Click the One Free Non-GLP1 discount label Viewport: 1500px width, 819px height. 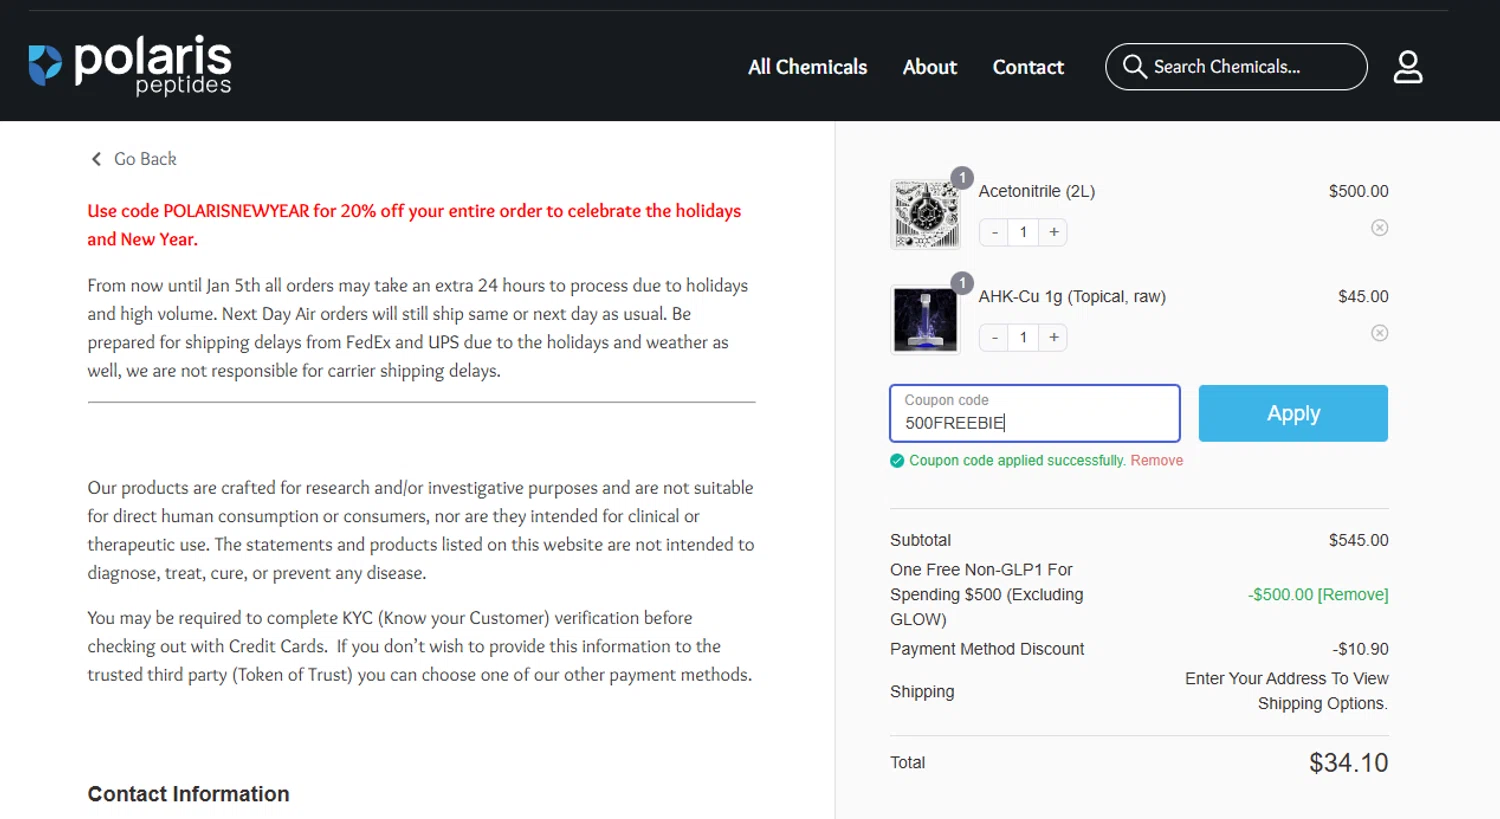tap(987, 594)
